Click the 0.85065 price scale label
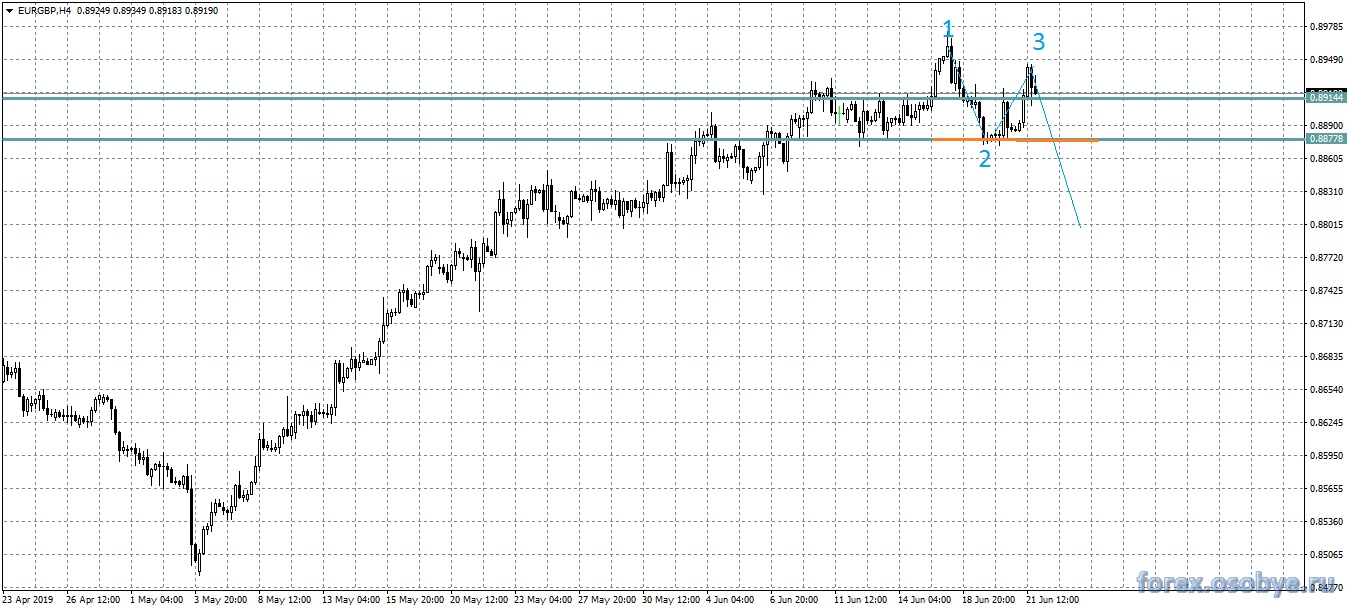Image resolution: width=1350 pixels, height=611 pixels. point(1327,555)
